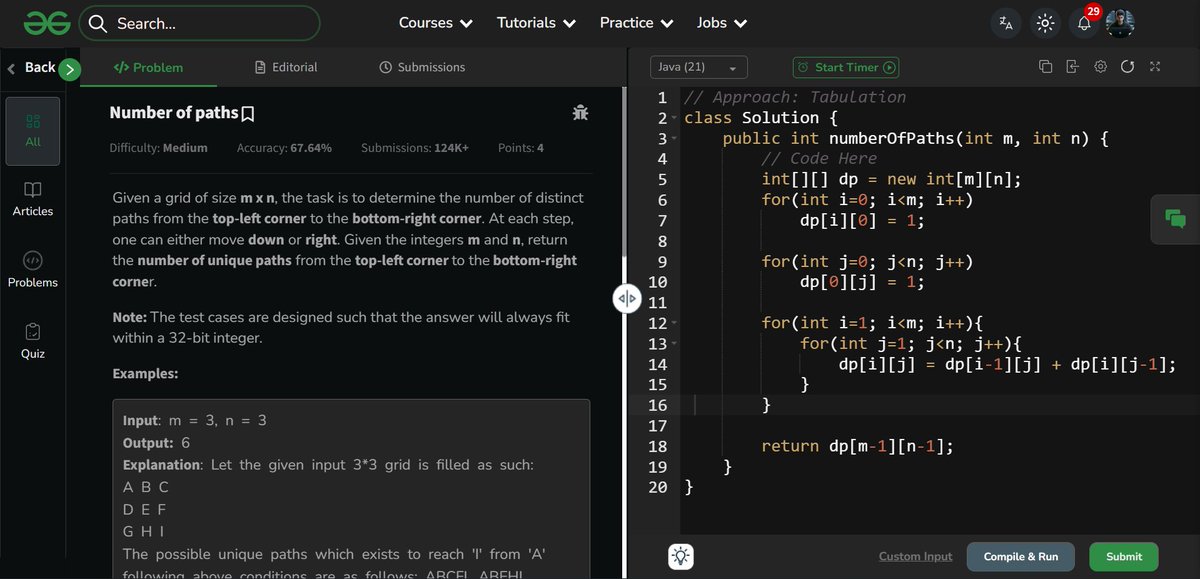Bookmark the Number of paths problem

247,112
